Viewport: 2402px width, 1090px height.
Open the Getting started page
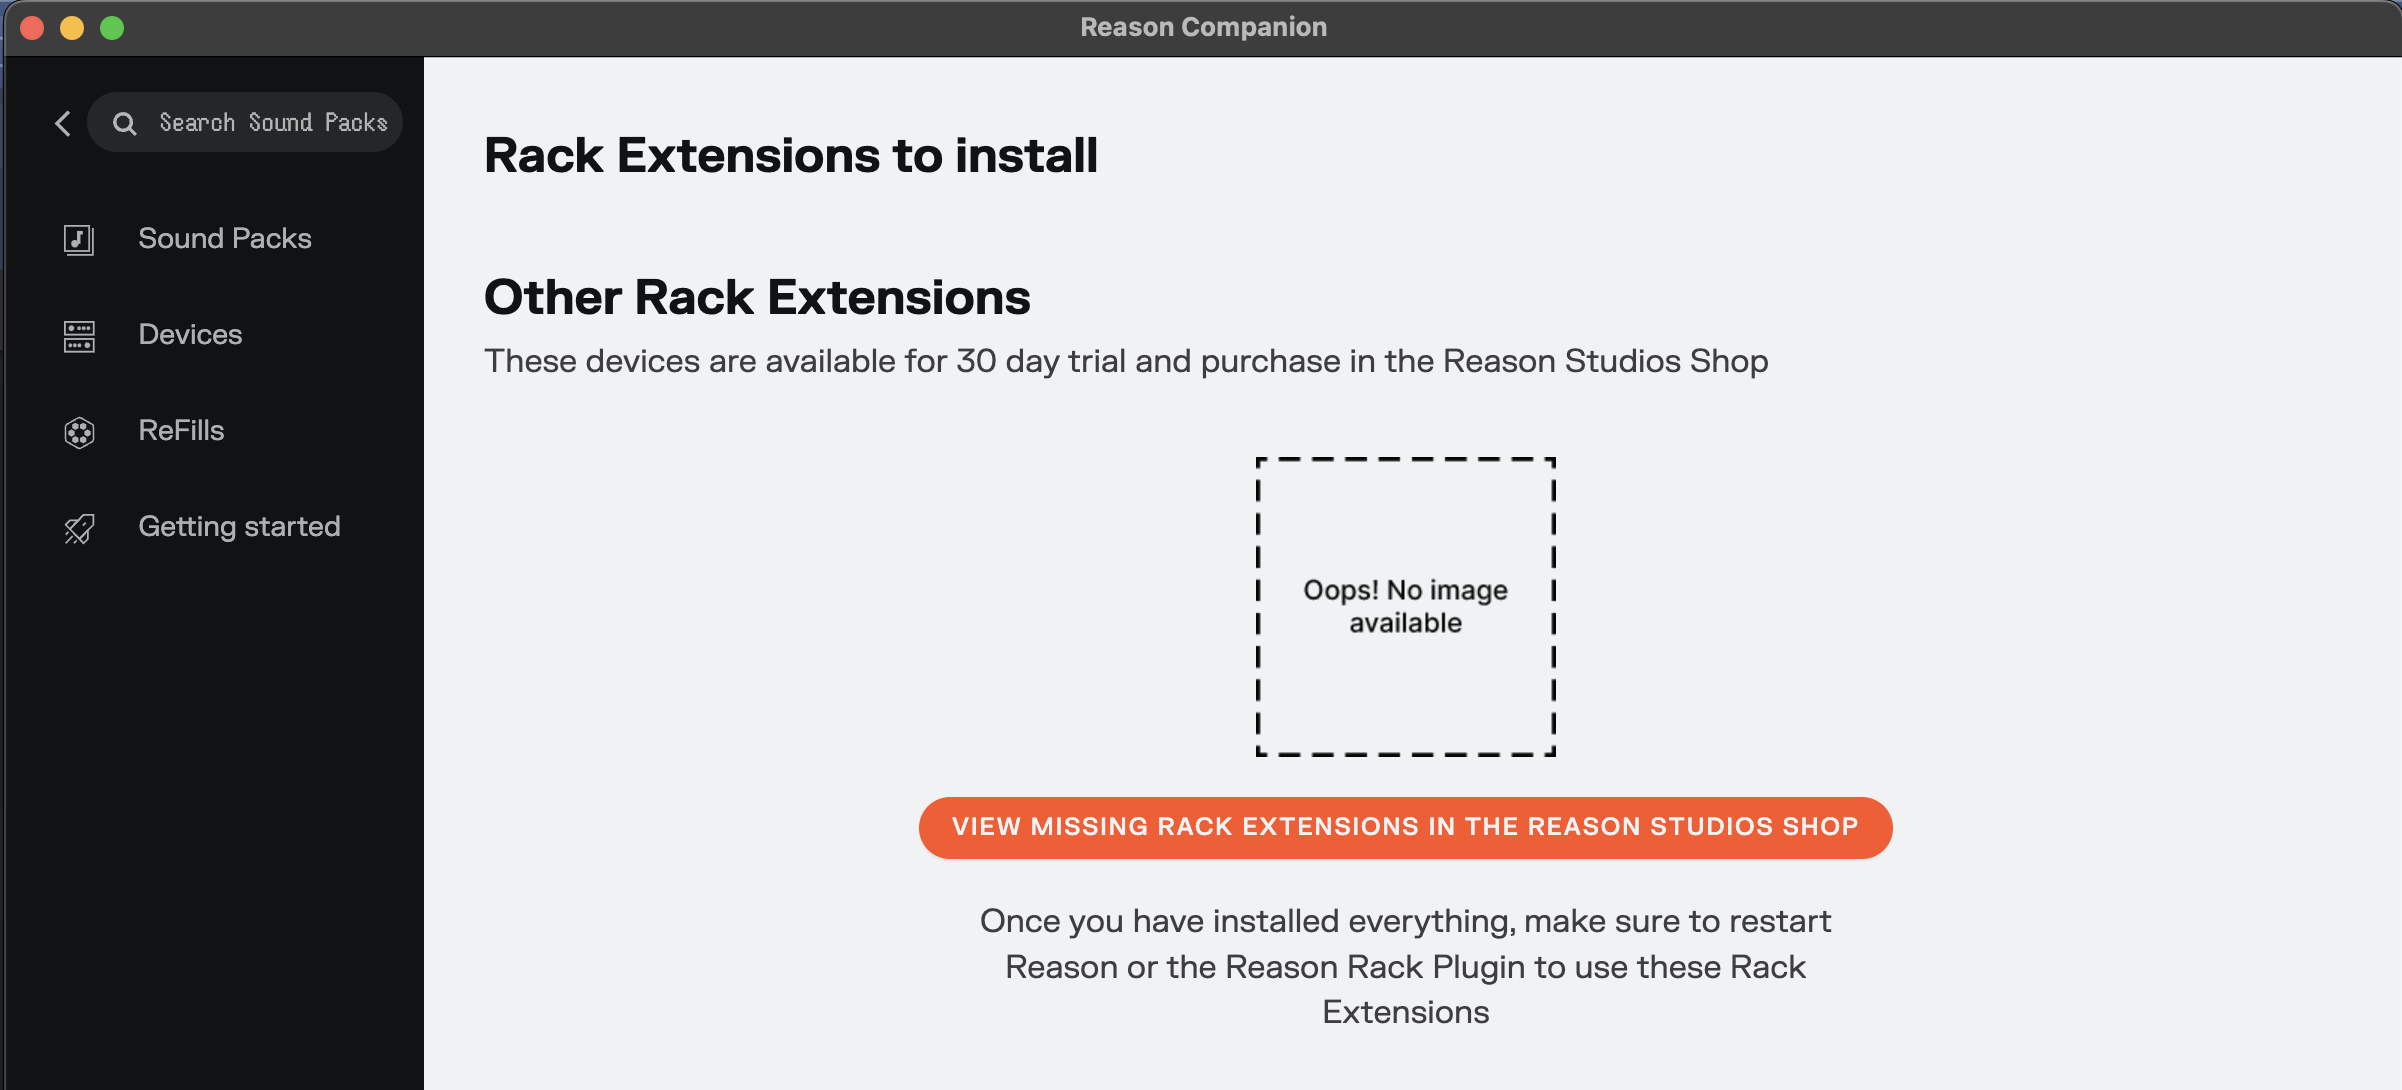coord(239,527)
